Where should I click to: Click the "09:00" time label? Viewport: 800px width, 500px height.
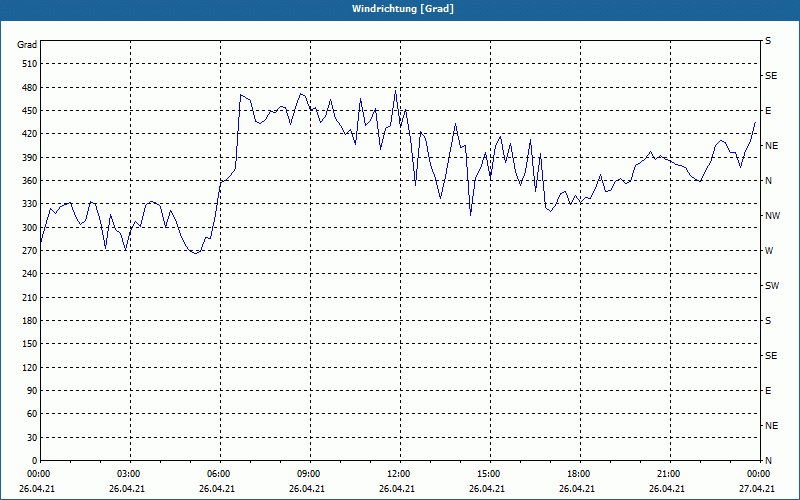(308, 474)
